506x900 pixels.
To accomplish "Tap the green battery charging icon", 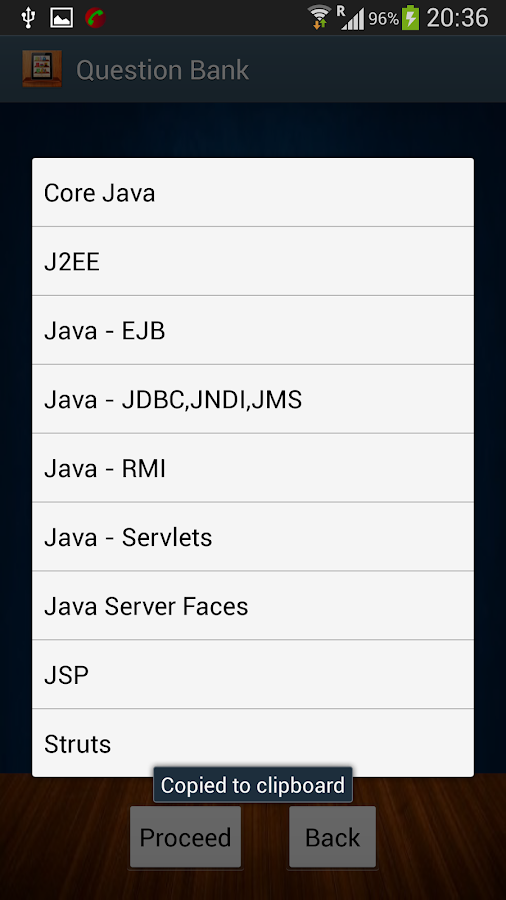I will tap(410, 17).
